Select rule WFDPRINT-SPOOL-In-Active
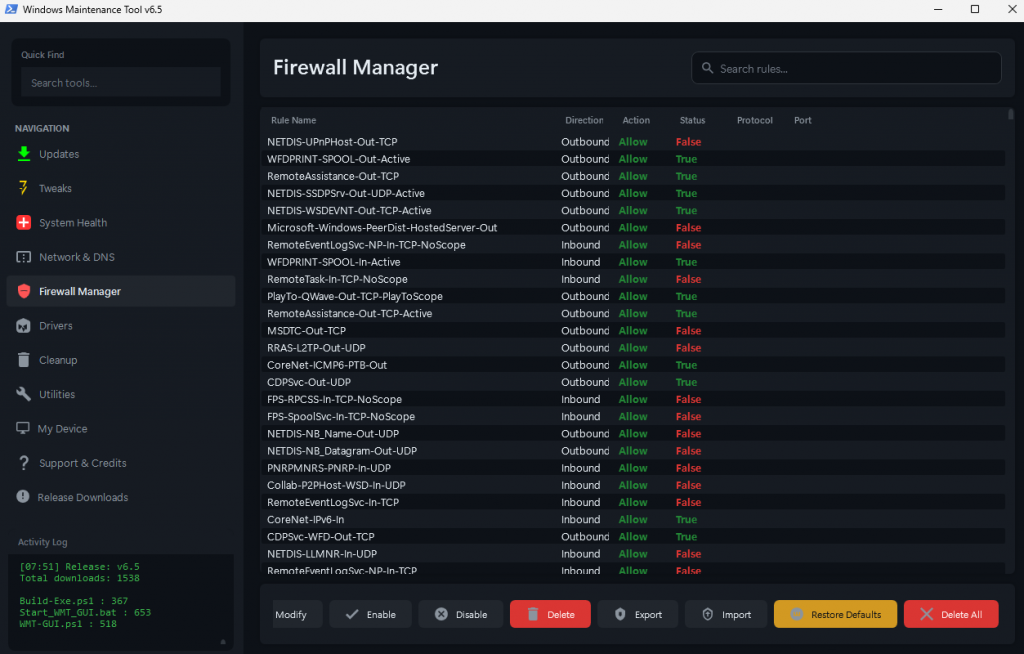Image resolution: width=1024 pixels, height=654 pixels. (x=633, y=262)
